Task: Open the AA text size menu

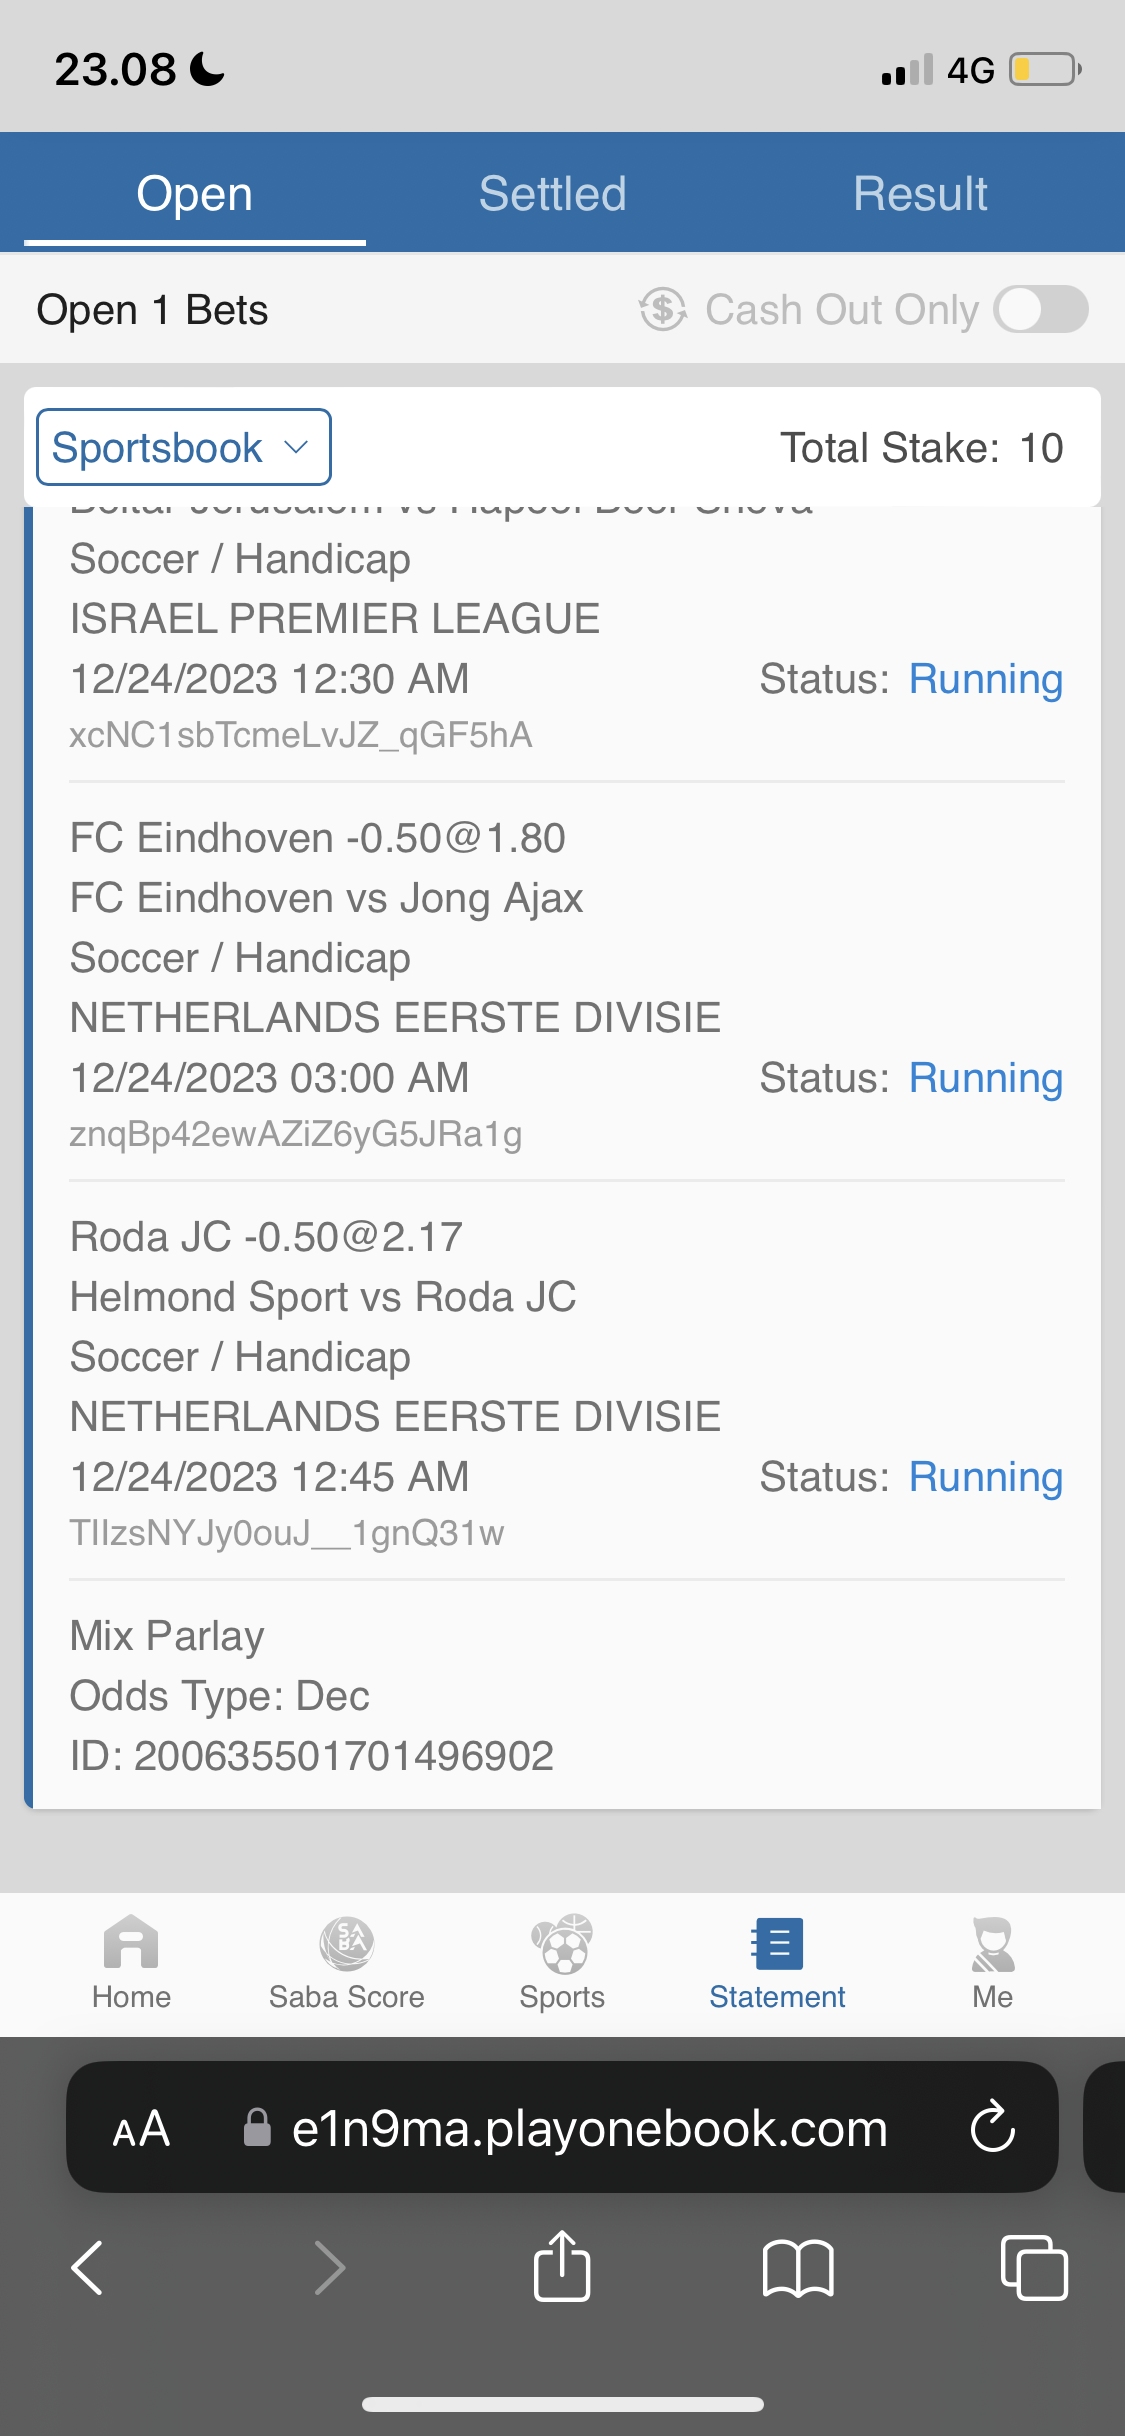Action: (141, 2128)
